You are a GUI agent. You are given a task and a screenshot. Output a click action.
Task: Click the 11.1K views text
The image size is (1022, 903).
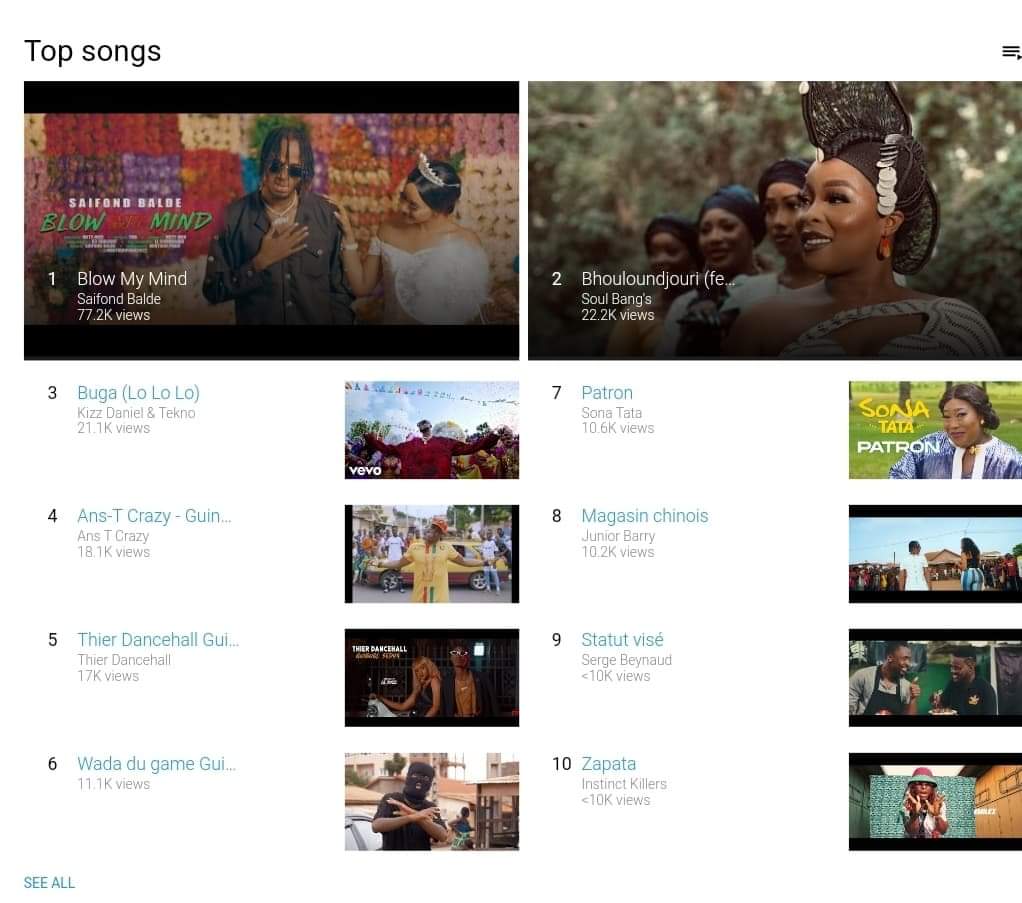113,784
